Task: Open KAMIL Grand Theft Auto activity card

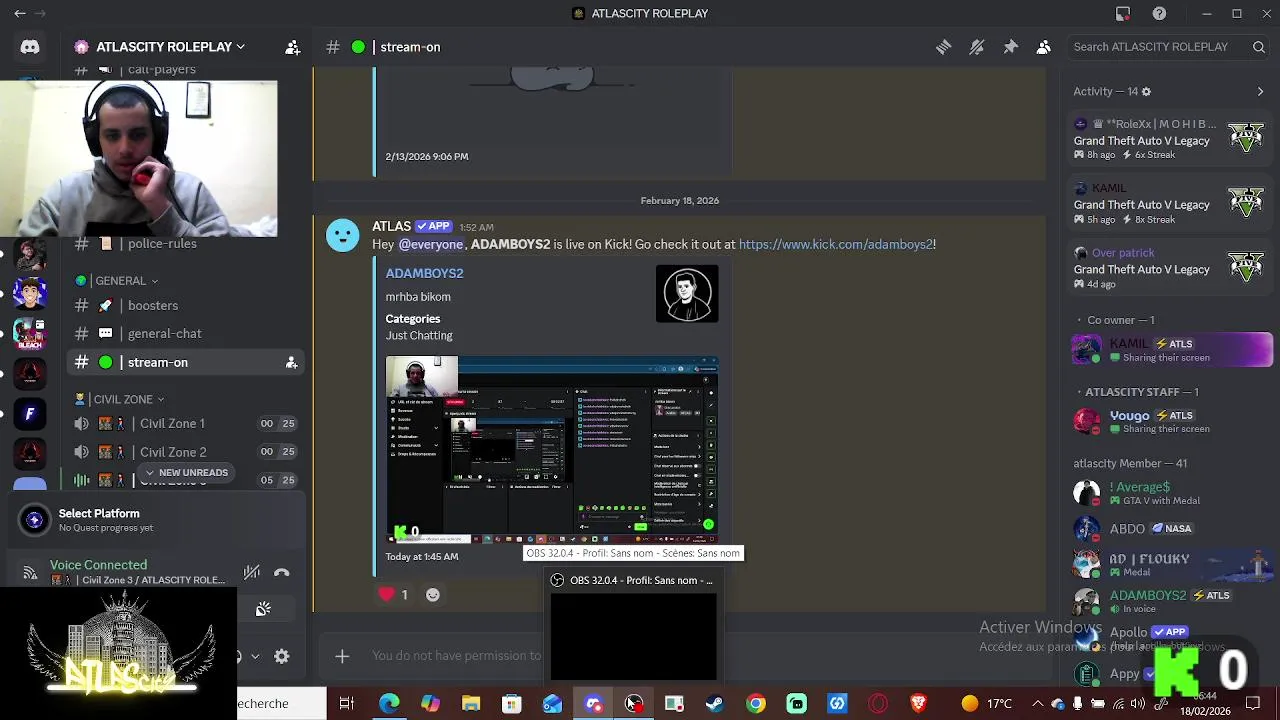Action: (x=1170, y=203)
